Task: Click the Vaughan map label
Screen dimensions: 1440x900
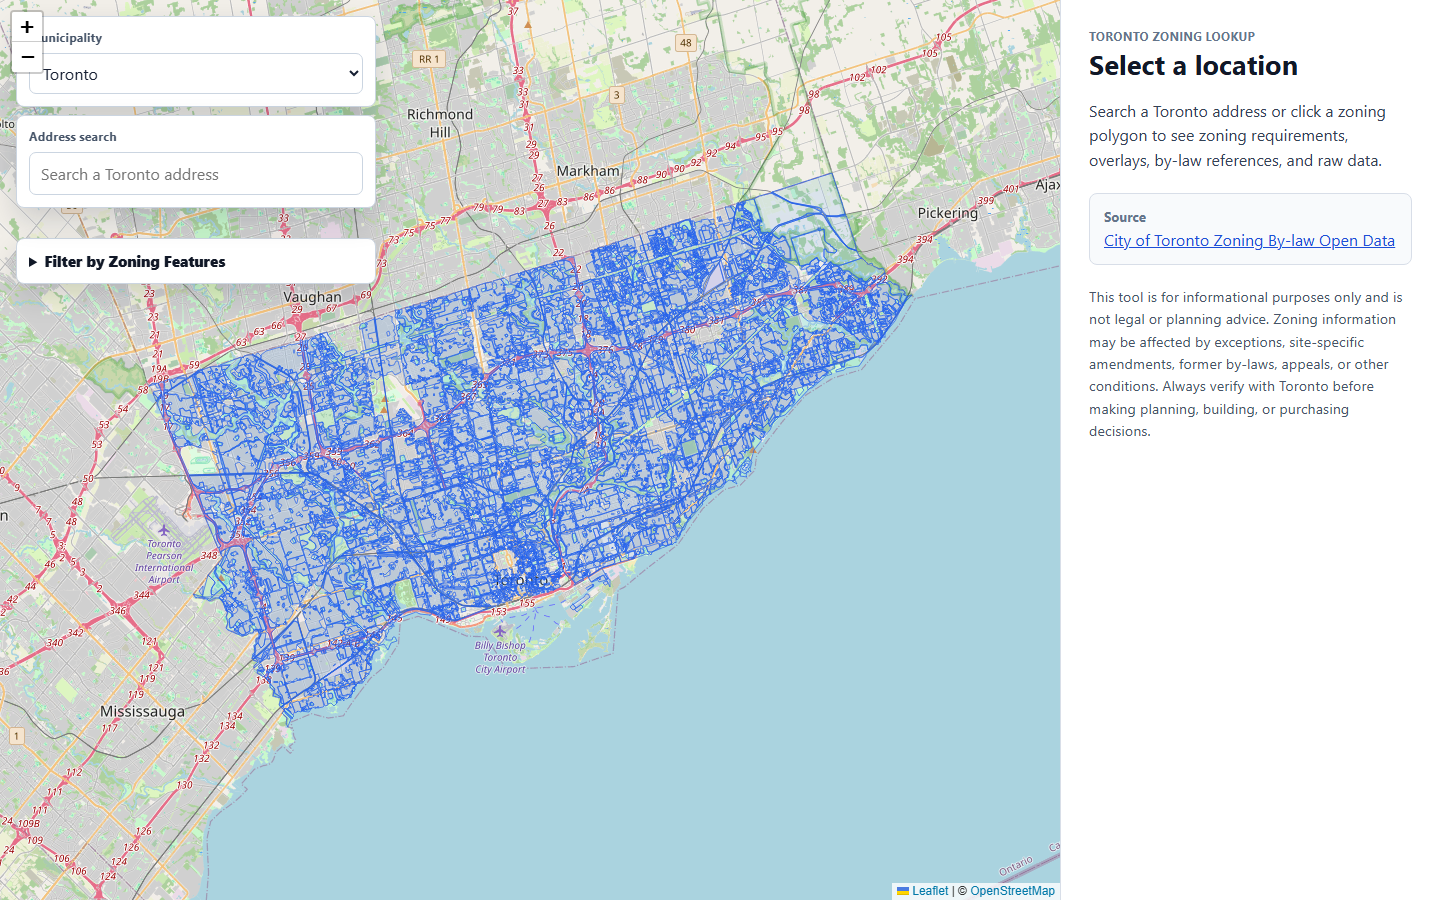Action: (x=312, y=297)
